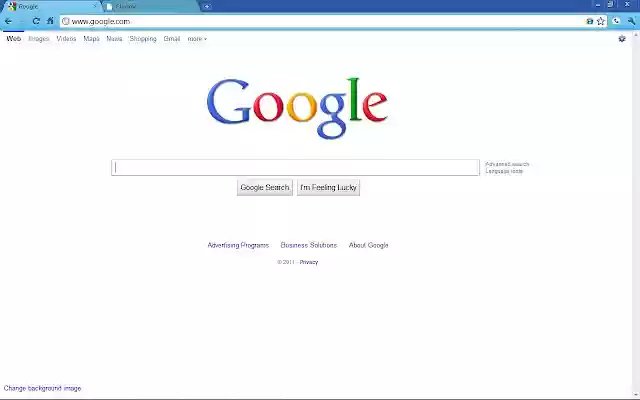Click the site info globe in address bar
Viewport: 640px width, 400px height.
point(66,21)
